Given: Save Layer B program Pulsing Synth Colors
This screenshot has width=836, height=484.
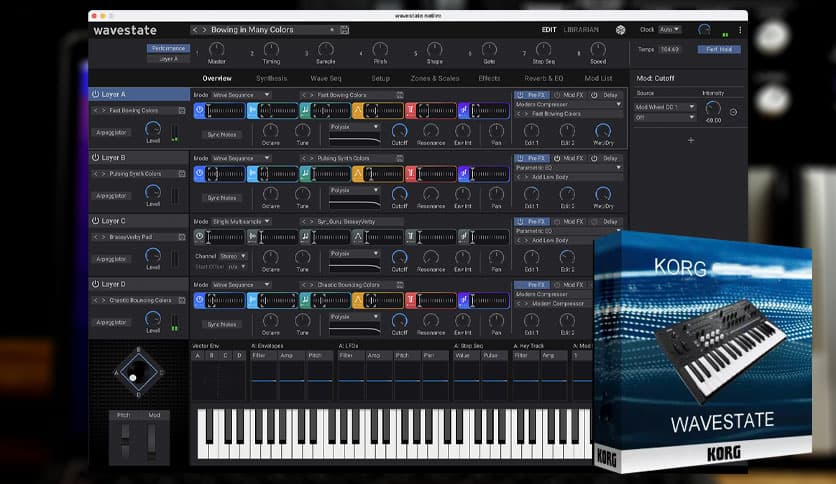Looking at the screenshot, I should 182,174.
